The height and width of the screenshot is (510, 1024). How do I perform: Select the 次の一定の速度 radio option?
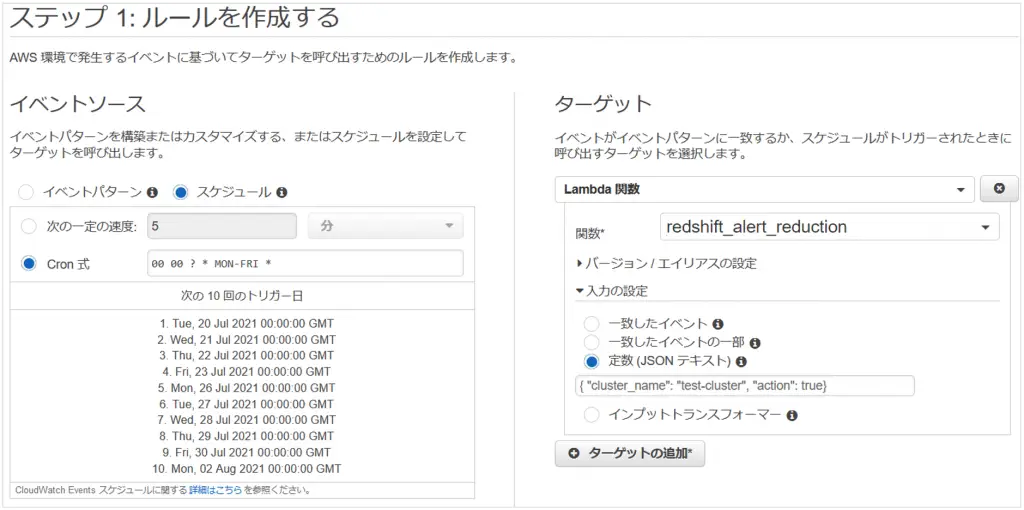click(x=29, y=227)
